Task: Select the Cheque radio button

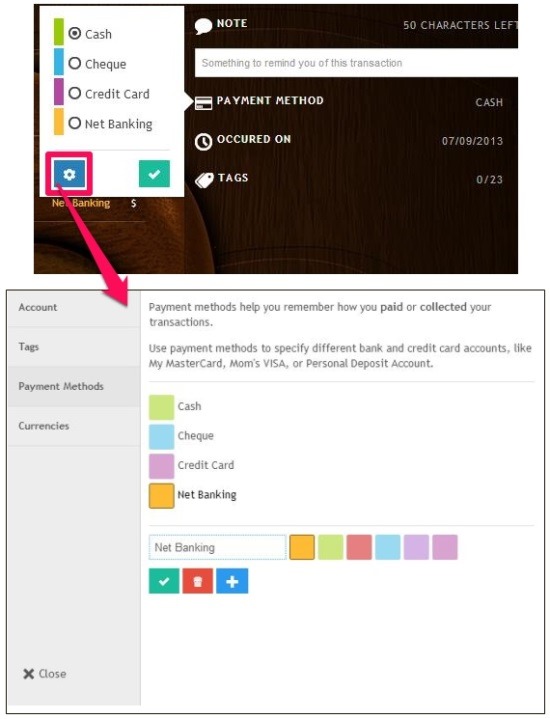Action: coord(74,63)
